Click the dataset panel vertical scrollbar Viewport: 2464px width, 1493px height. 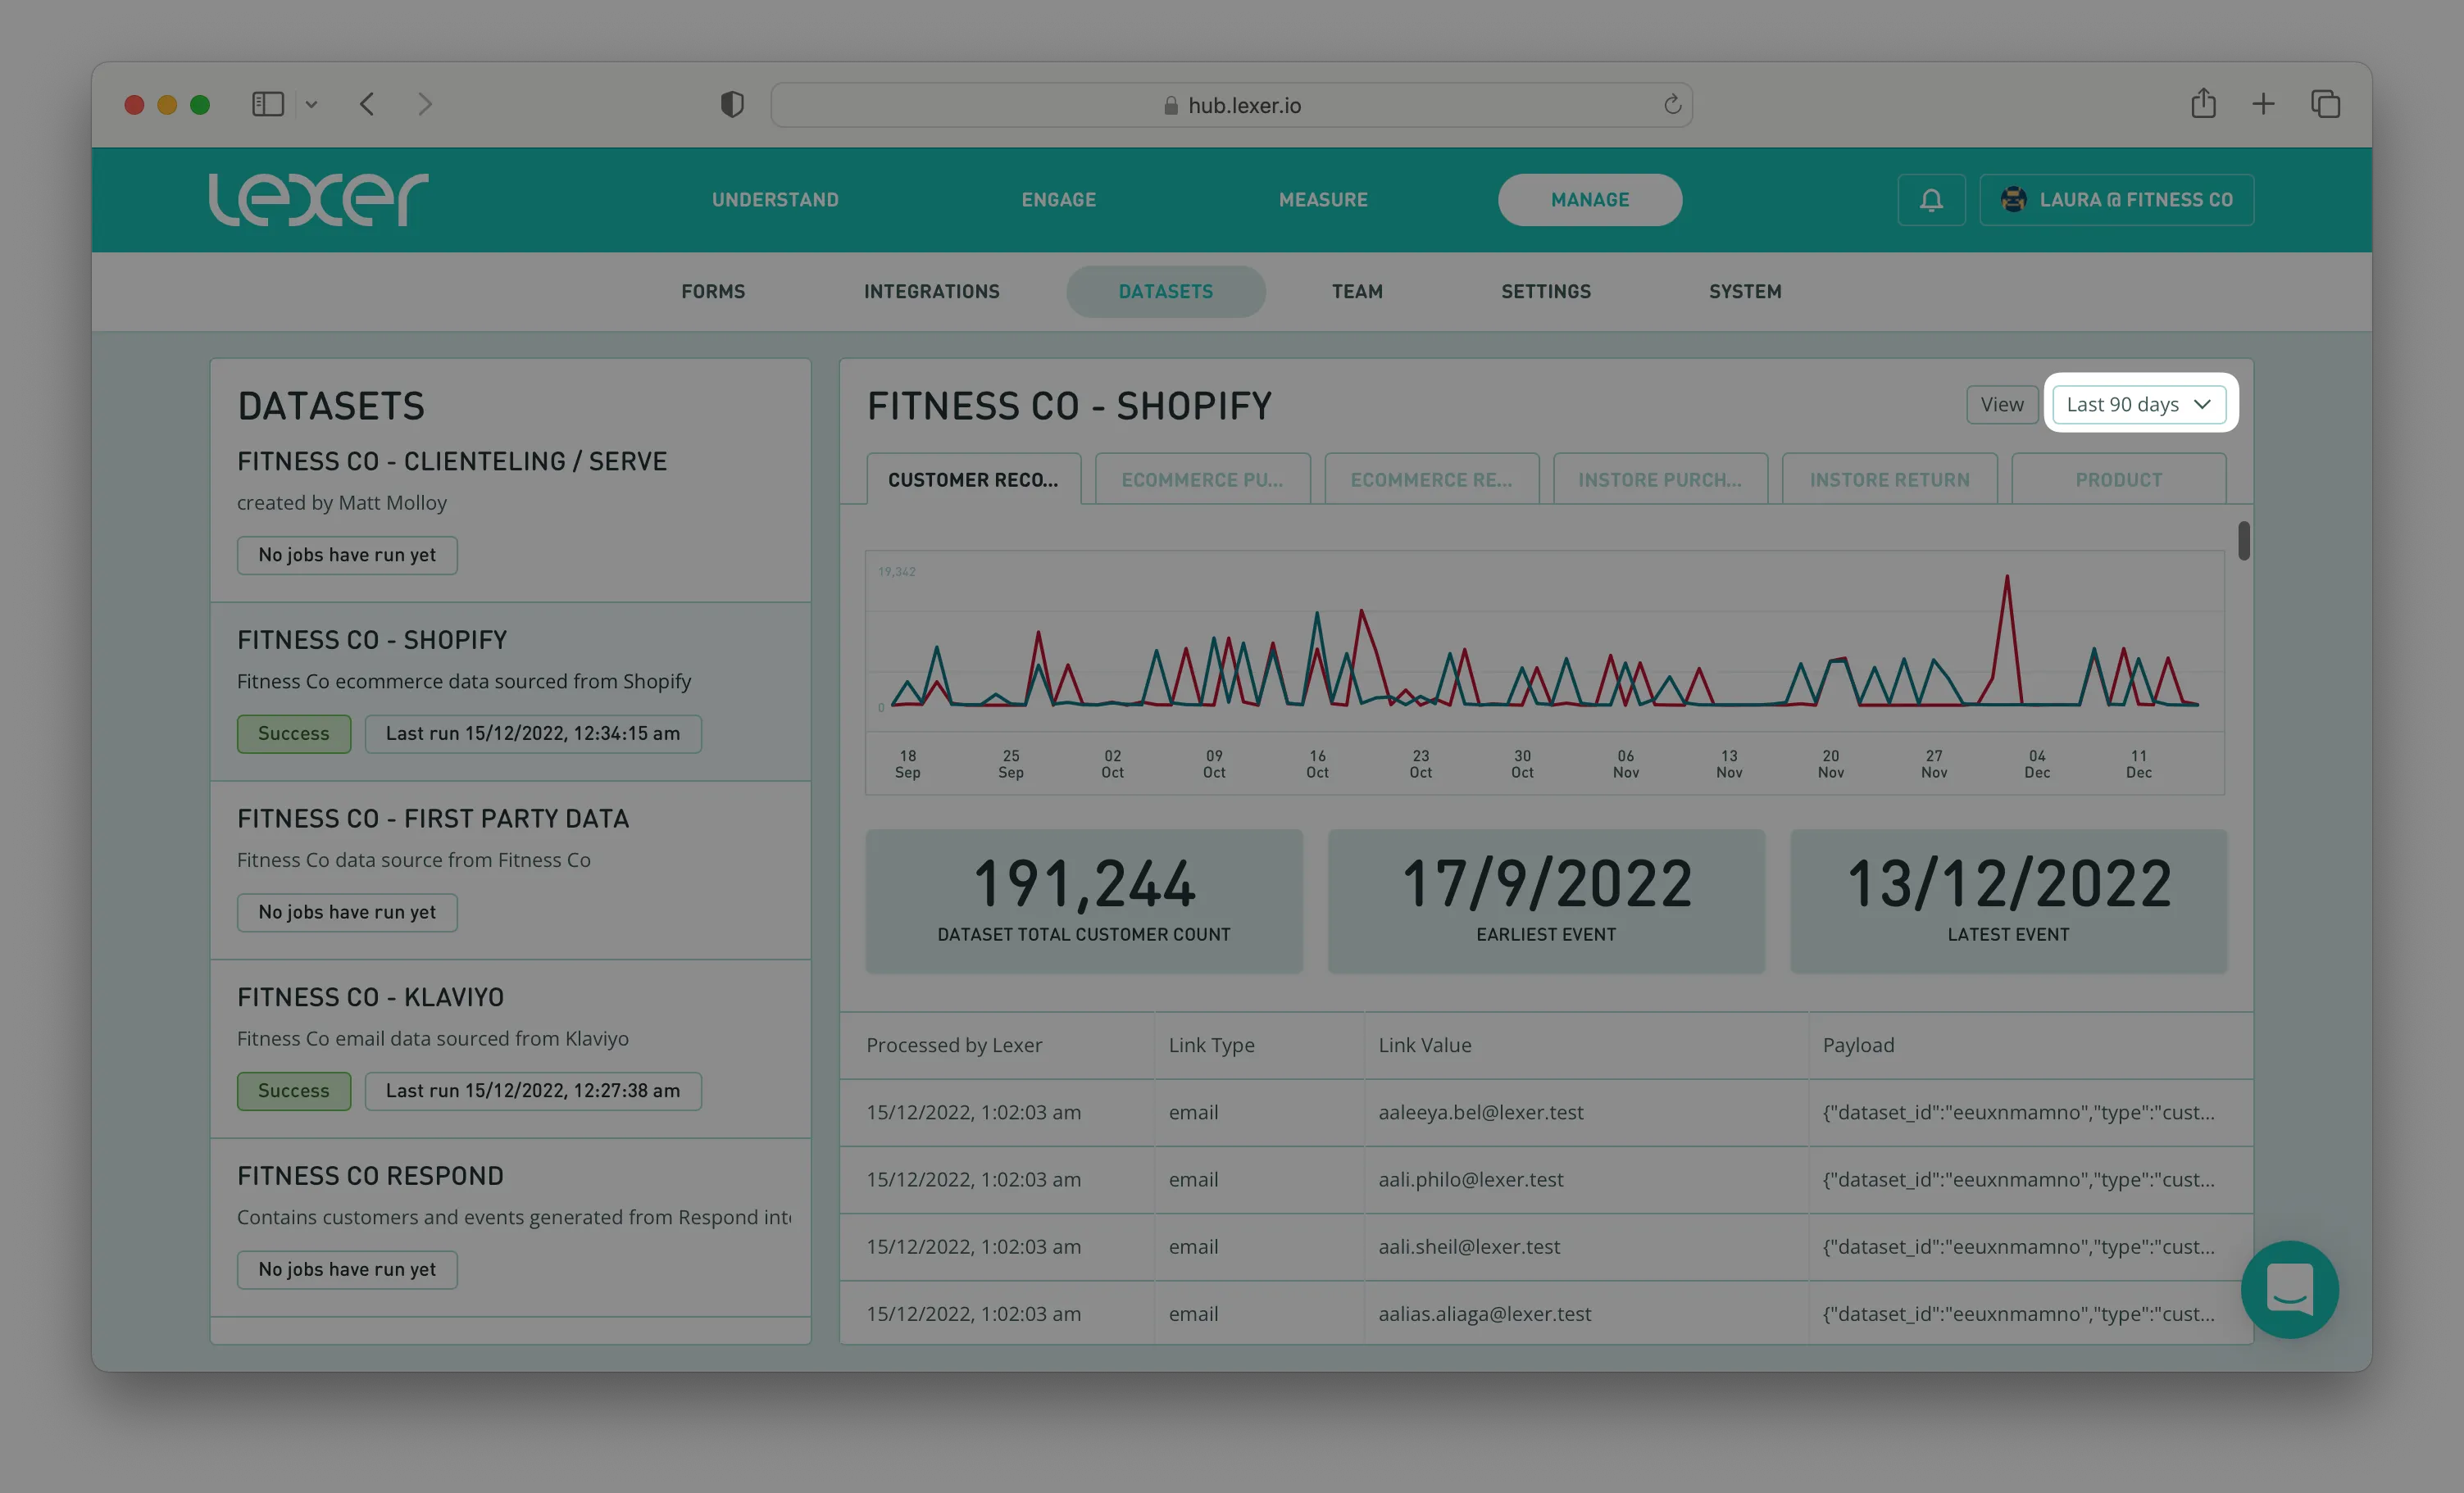pos(2243,541)
